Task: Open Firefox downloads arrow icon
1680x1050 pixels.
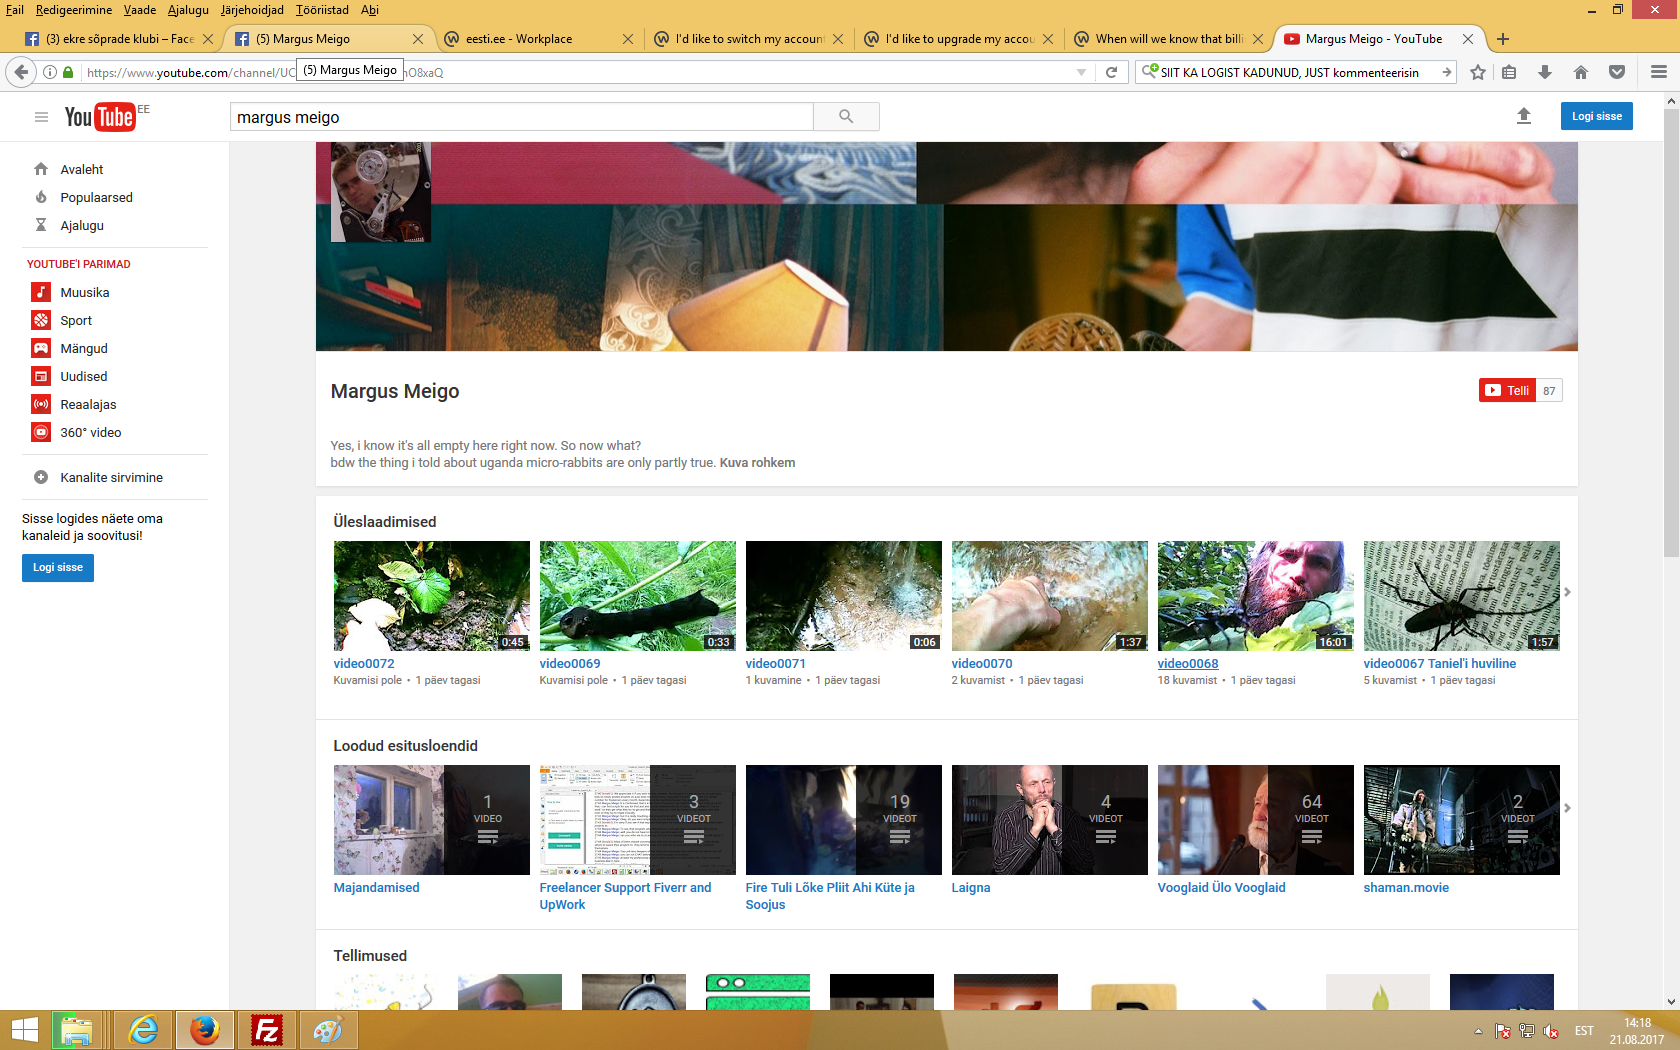Action: 1545,72
